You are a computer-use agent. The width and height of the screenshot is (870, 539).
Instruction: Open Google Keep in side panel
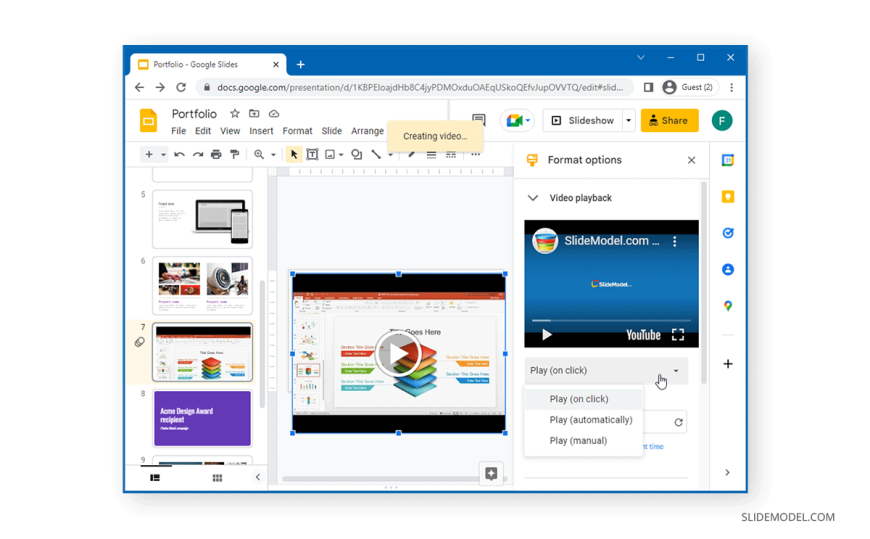click(728, 197)
